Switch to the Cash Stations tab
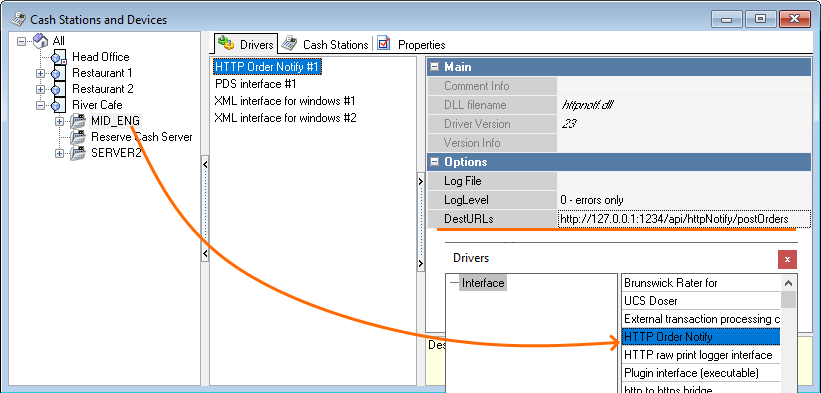821x393 pixels. pos(325,44)
